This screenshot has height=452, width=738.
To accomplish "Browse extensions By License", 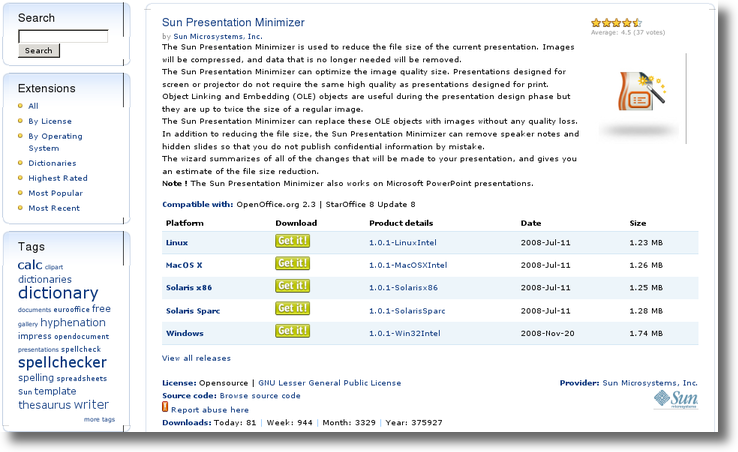I will click(50, 121).
